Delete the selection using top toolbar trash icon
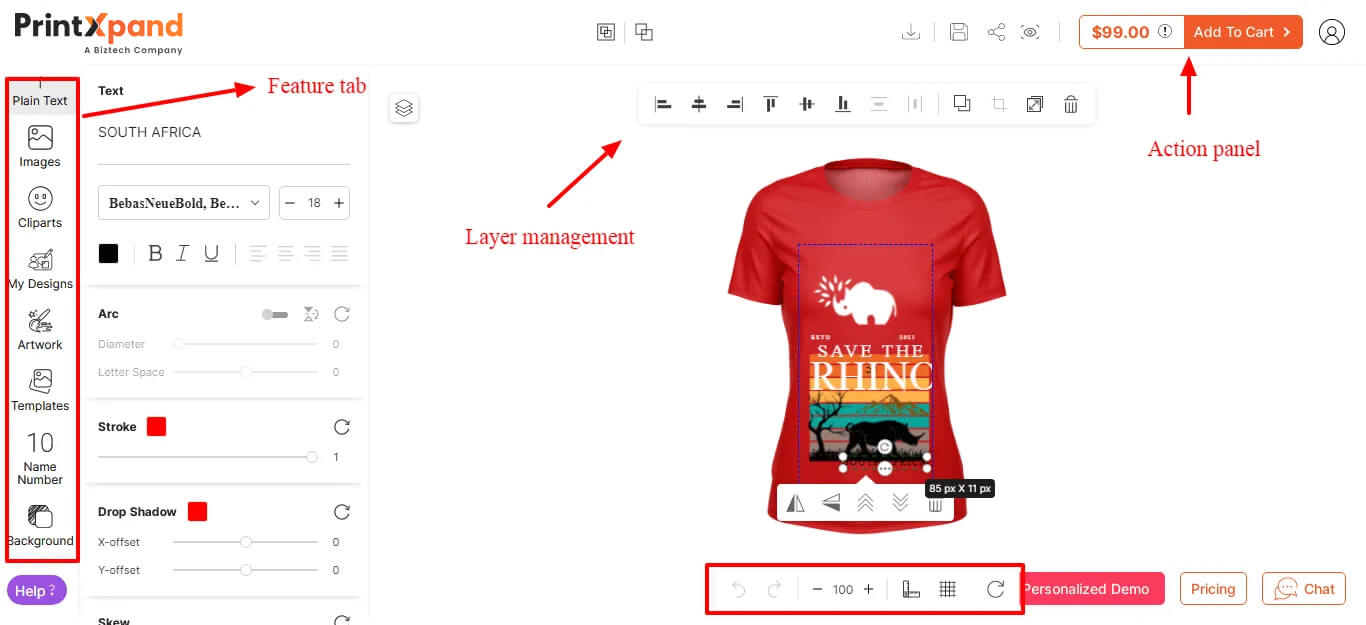 pos(1070,104)
